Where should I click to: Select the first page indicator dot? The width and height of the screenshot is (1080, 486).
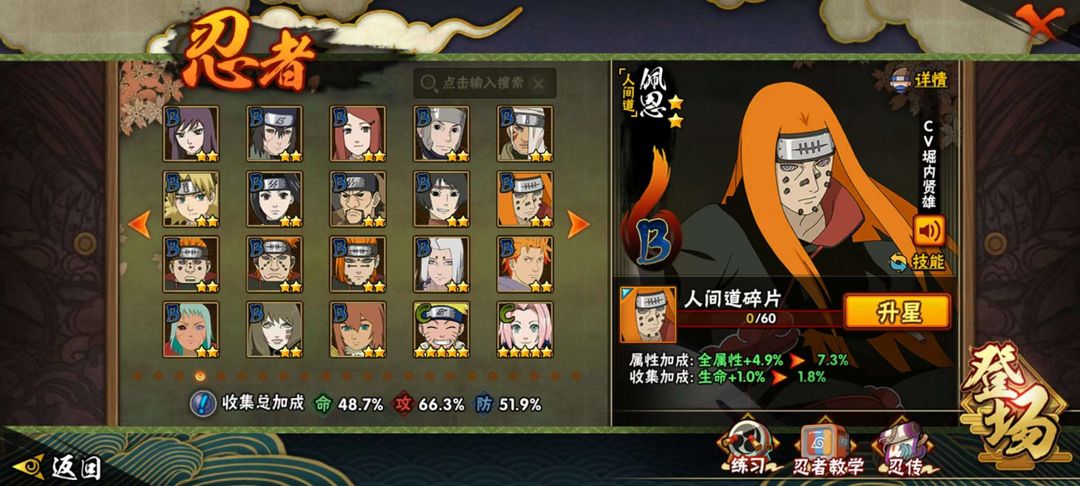click(138, 376)
